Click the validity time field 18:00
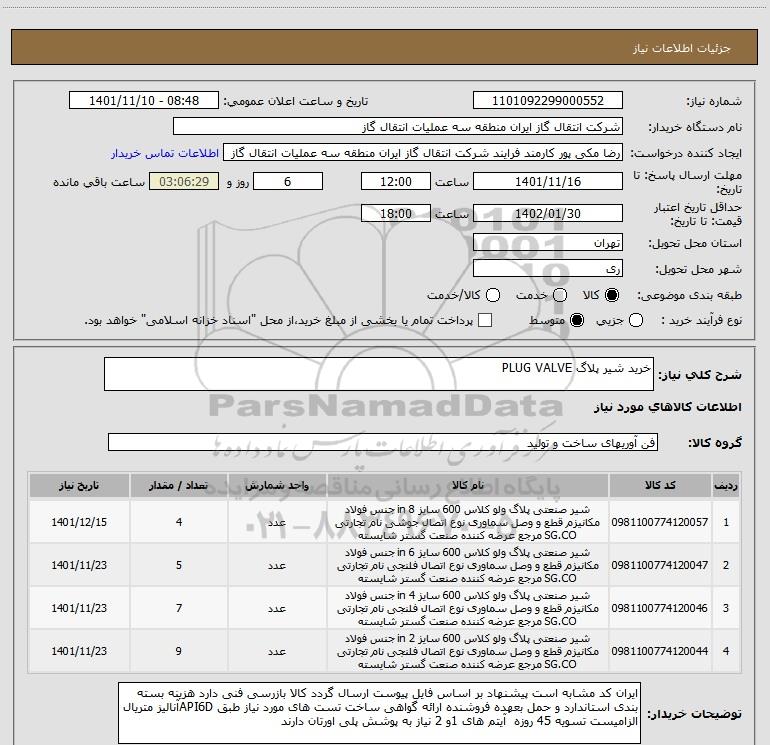This screenshot has height=745, width=770. coord(396,213)
